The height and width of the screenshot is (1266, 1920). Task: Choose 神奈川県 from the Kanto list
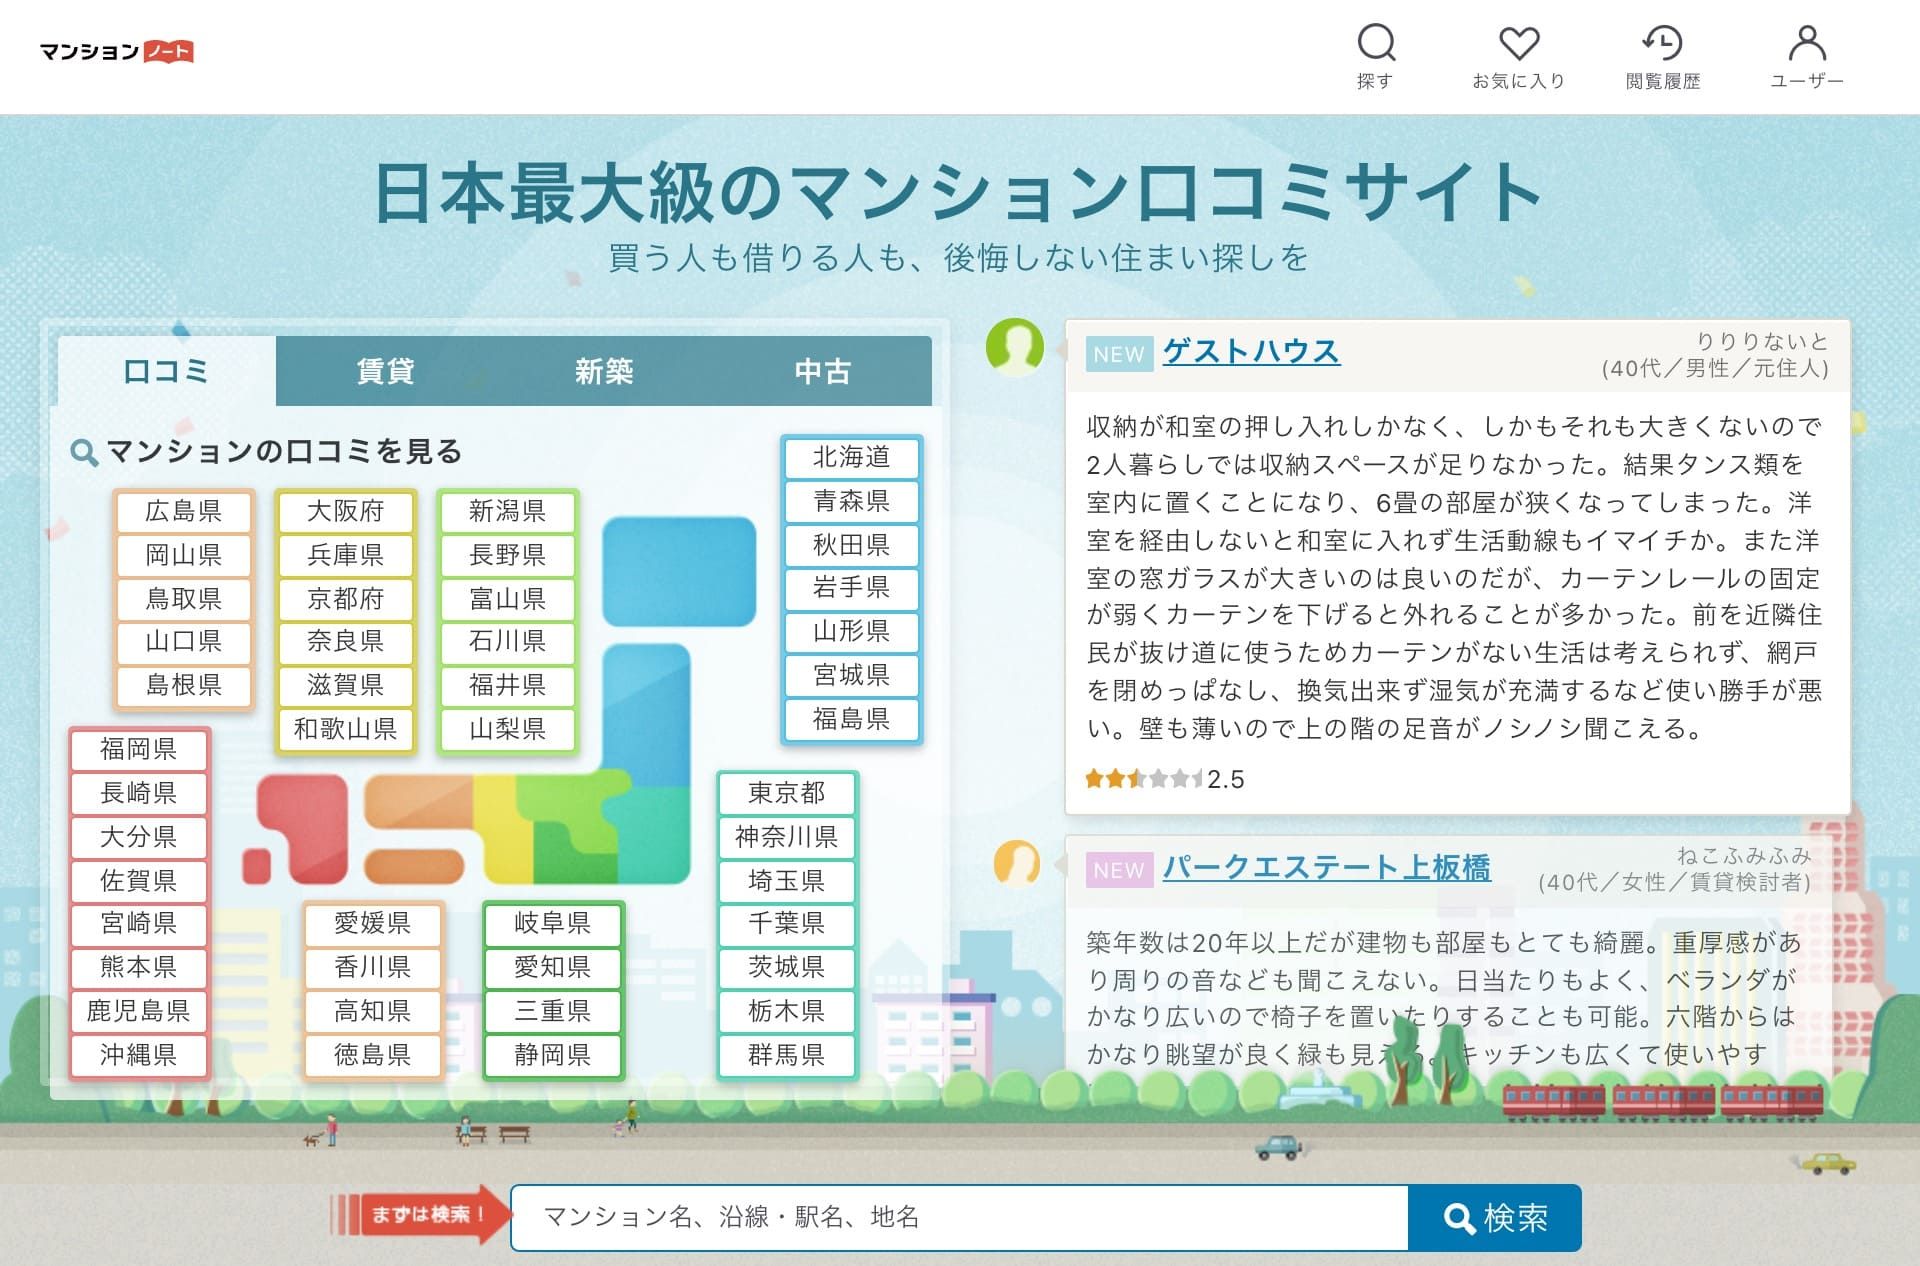[787, 837]
